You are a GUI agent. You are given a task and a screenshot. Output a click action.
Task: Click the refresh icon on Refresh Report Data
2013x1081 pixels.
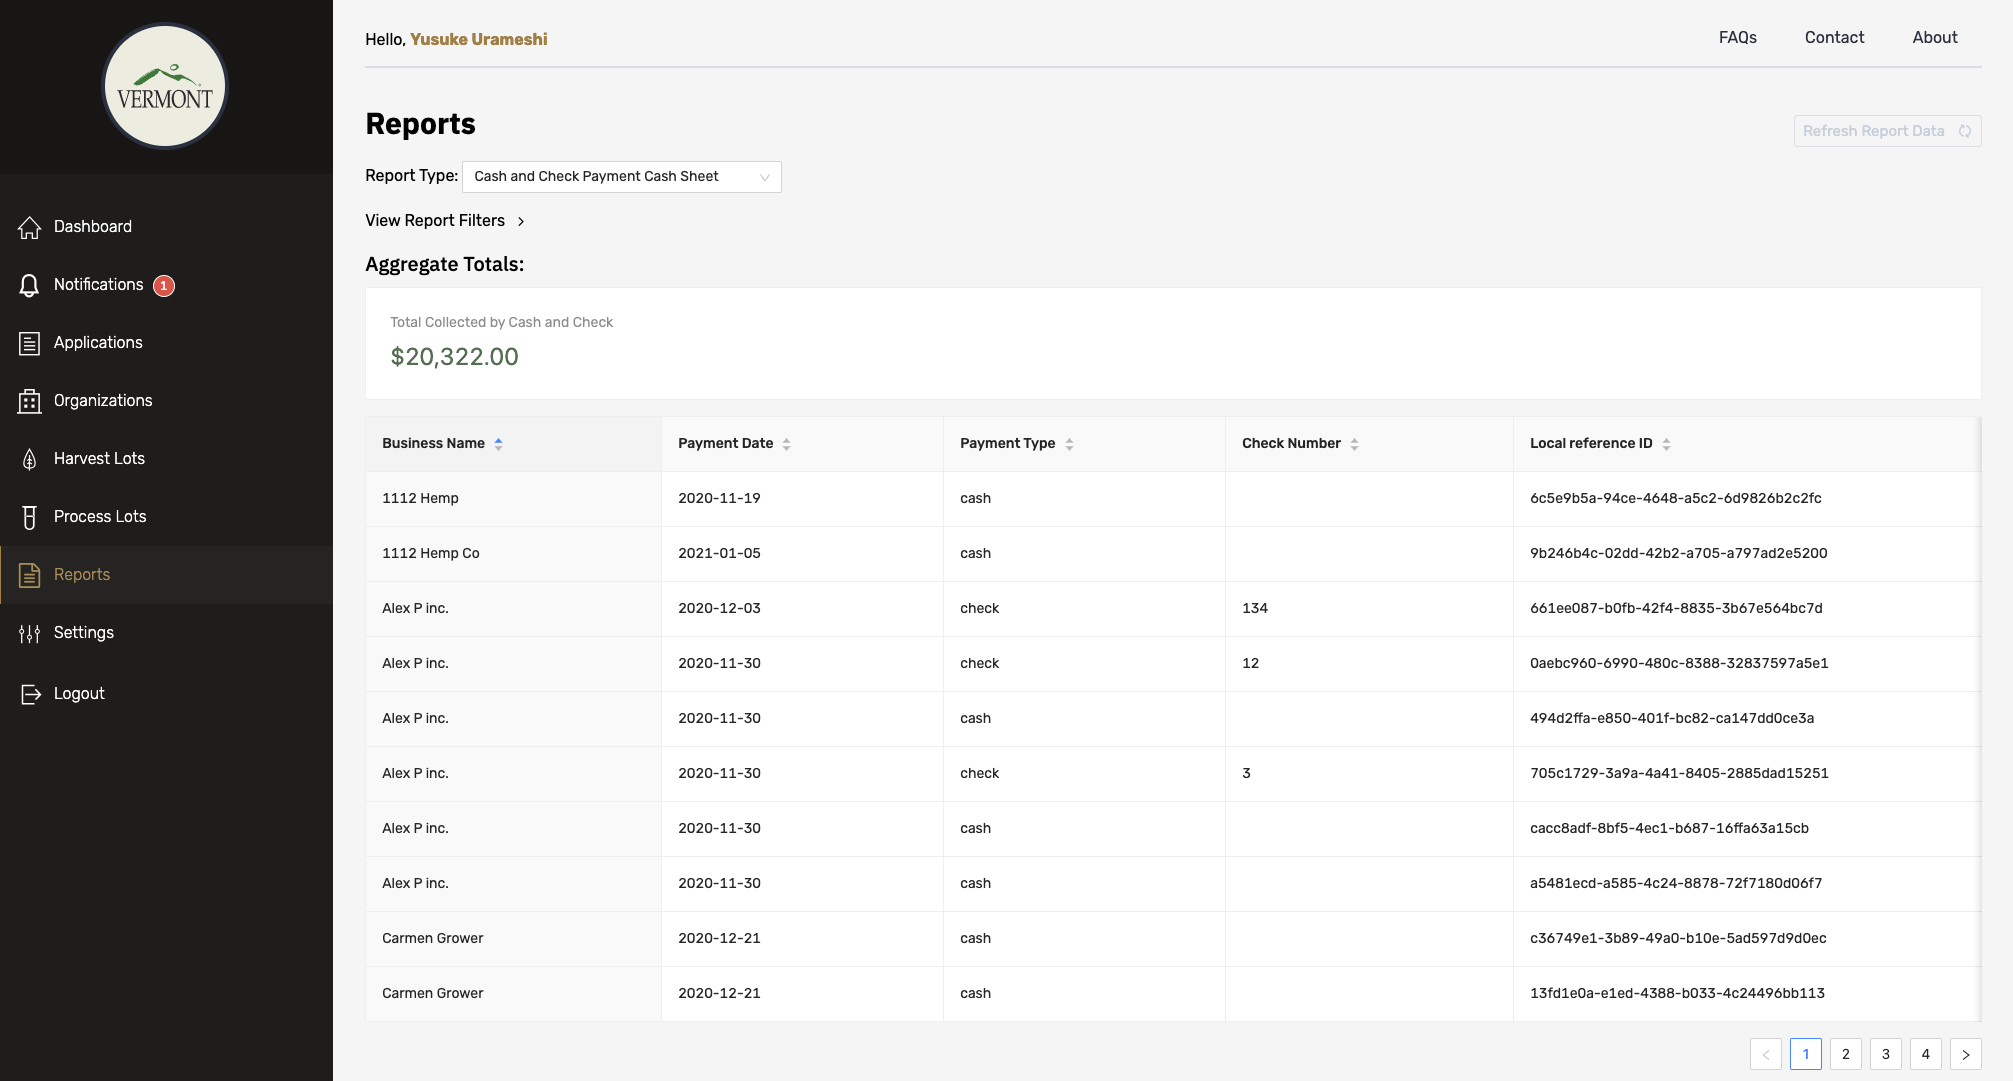pyautogui.click(x=1964, y=131)
